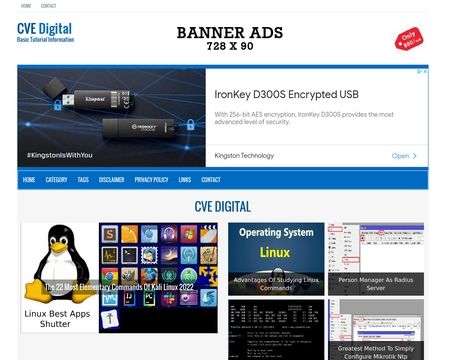Click the Kingston Technology advertiser name
The width and height of the screenshot is (450, 360).
(x=244, y=156)
